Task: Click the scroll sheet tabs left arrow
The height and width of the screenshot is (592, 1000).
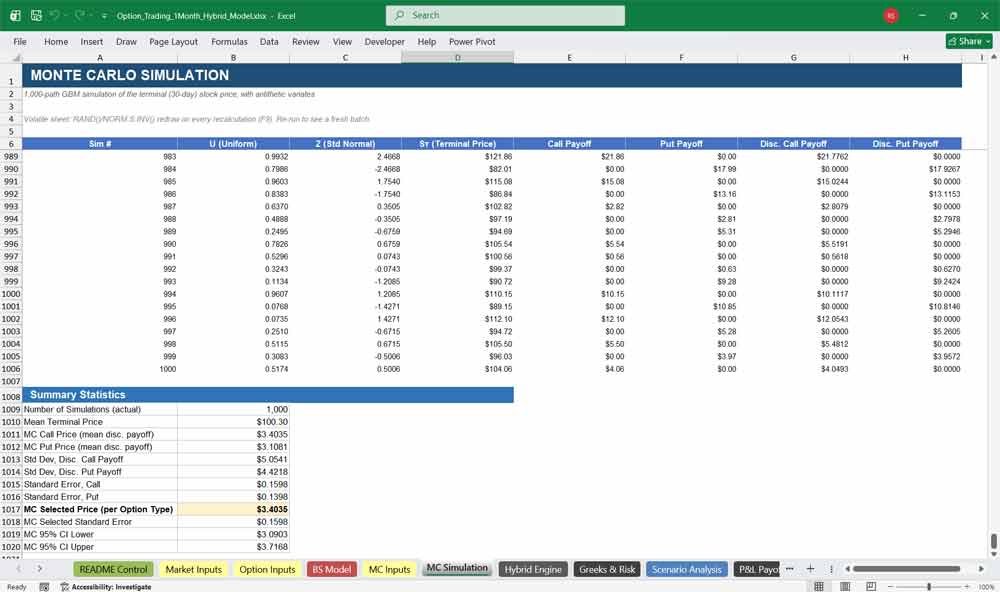Action: (18, 568)
